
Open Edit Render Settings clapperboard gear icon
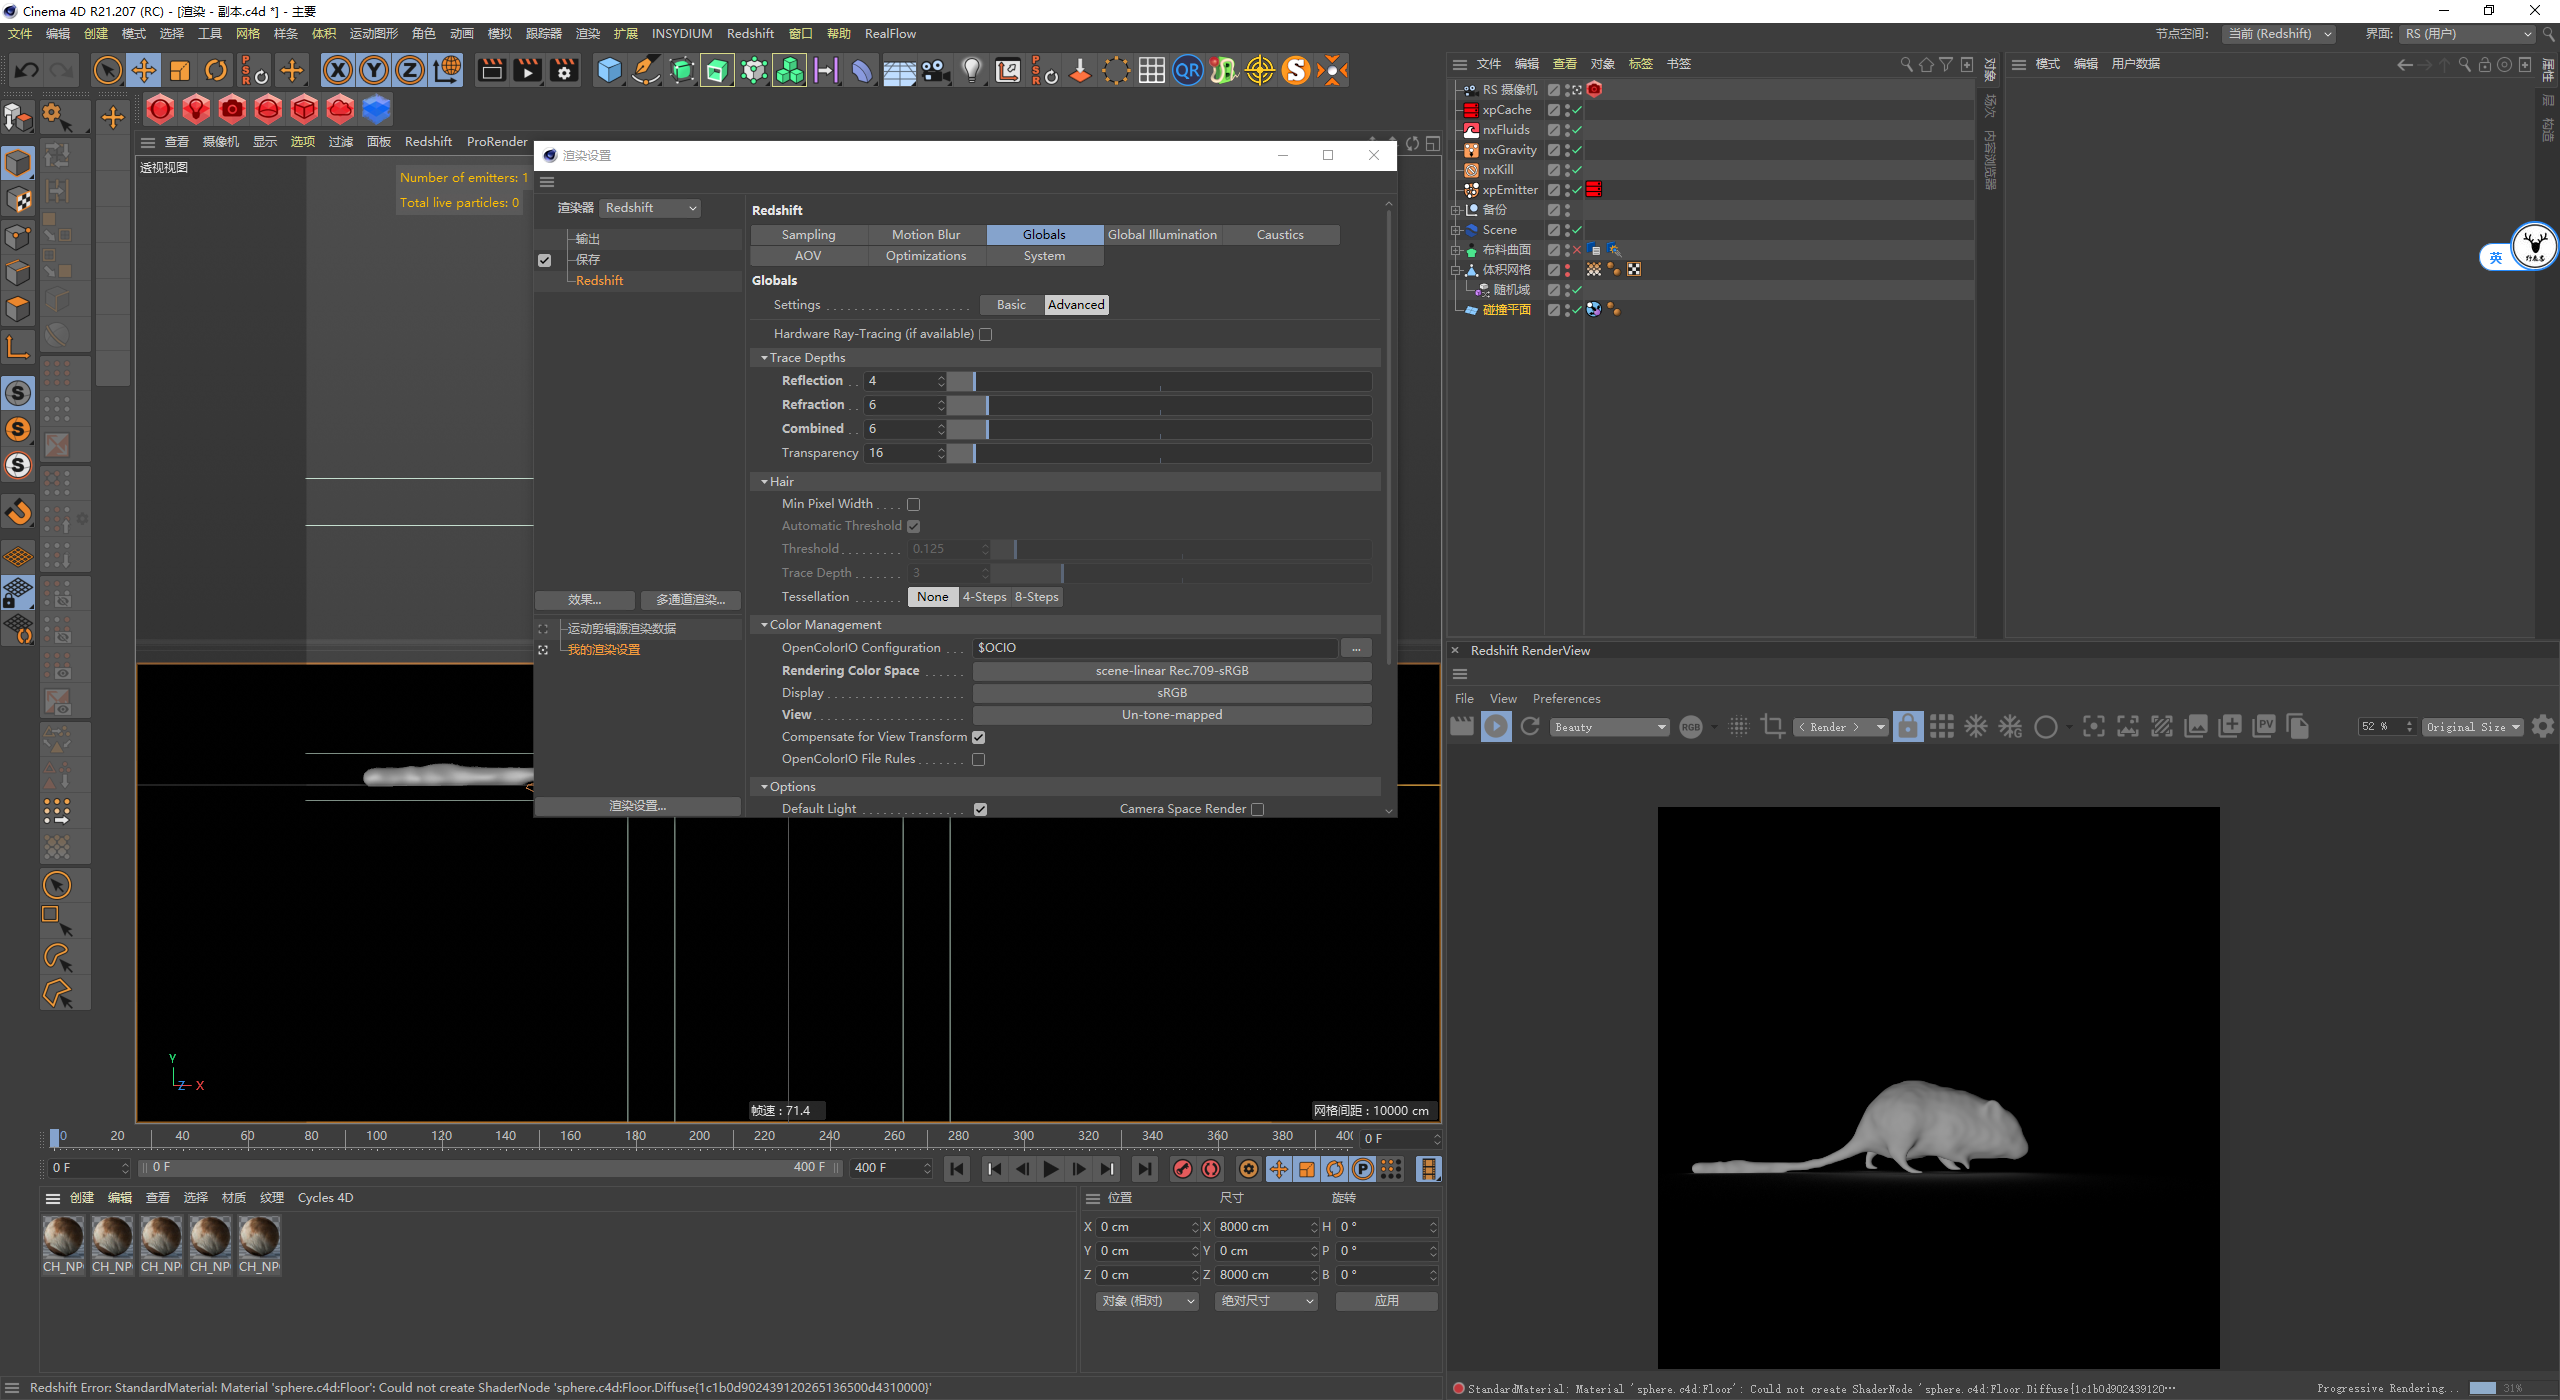click(x=565, y=70)
